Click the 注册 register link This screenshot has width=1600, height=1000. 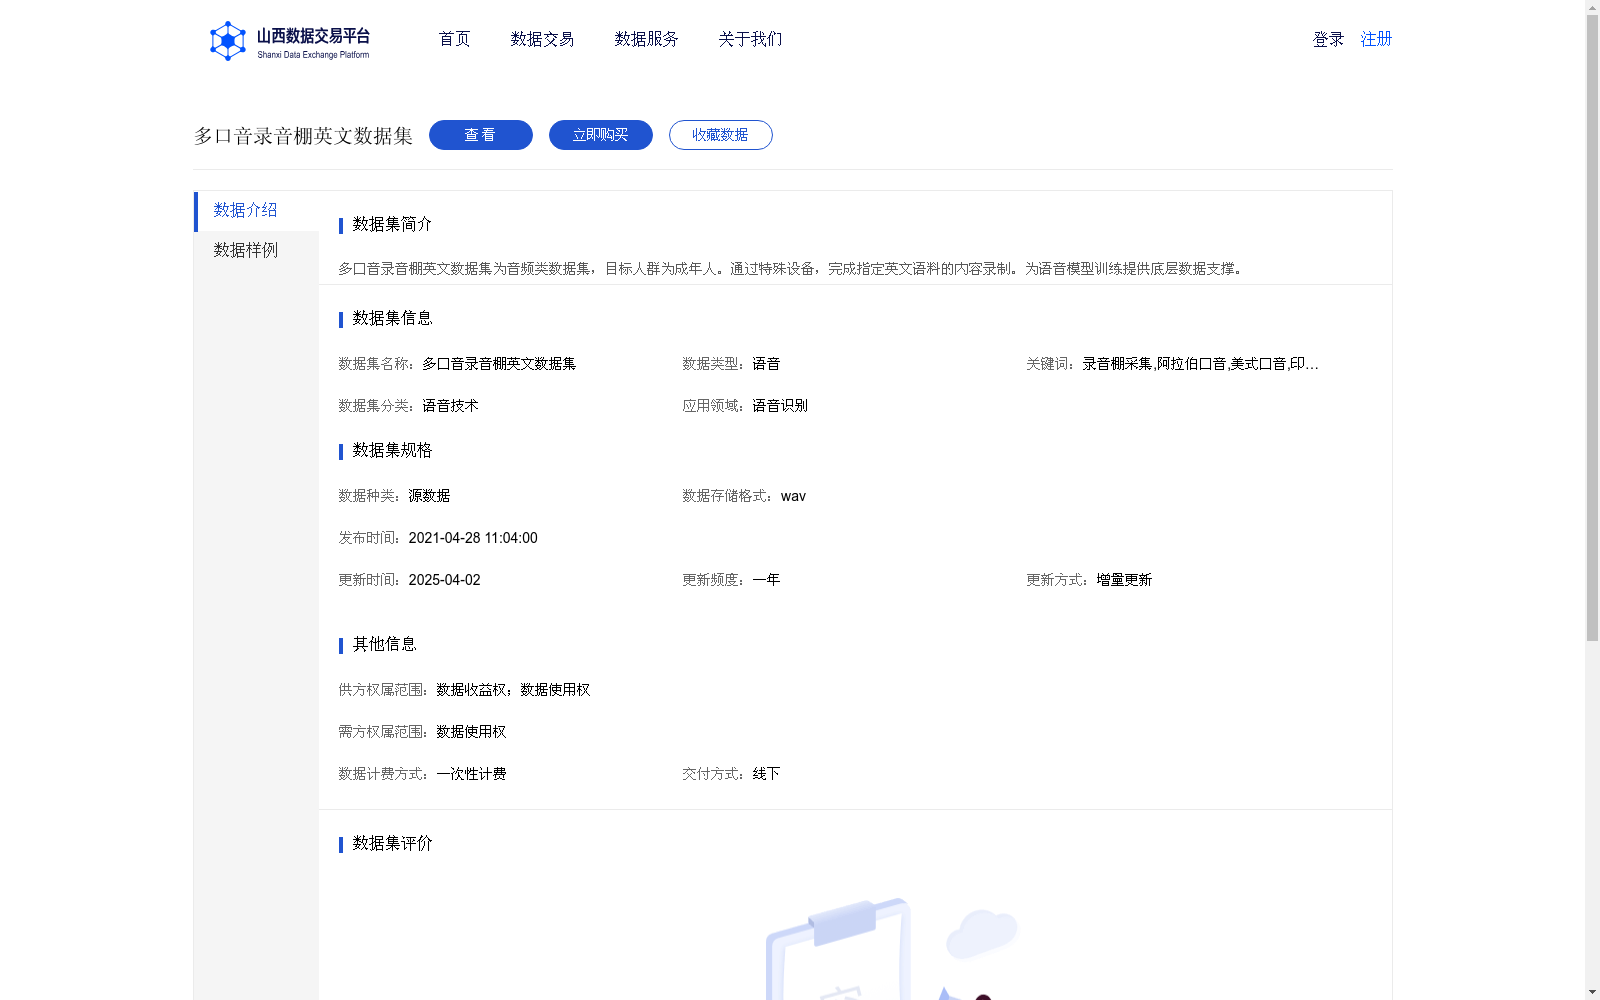click(x=1375, y=39)
